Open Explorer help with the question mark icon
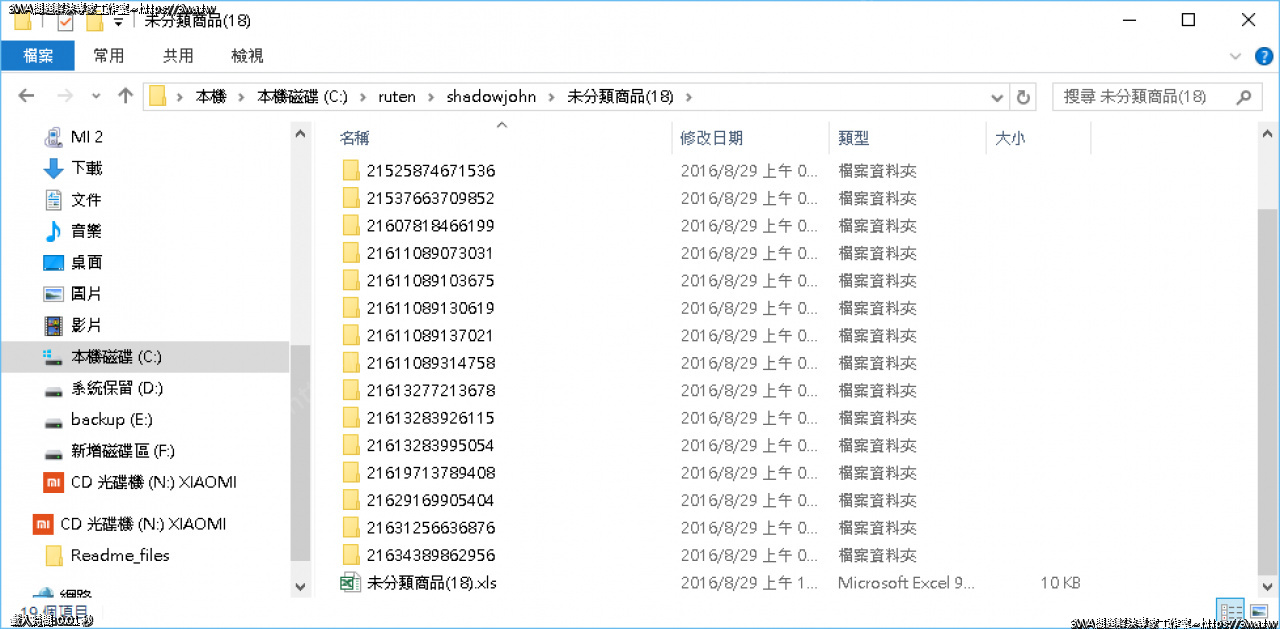 pos(1264,55)
